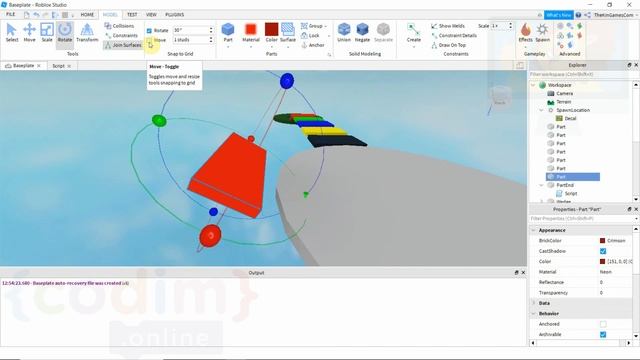This screenshot has height=360, width=640.
Task: Open the Transform tool
Action: point(87,33)
